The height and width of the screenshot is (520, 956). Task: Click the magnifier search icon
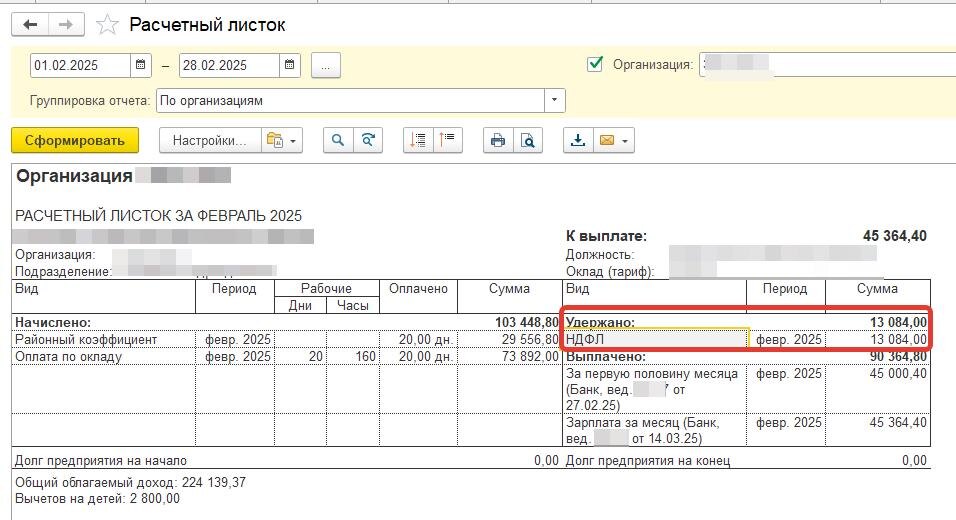338,140
